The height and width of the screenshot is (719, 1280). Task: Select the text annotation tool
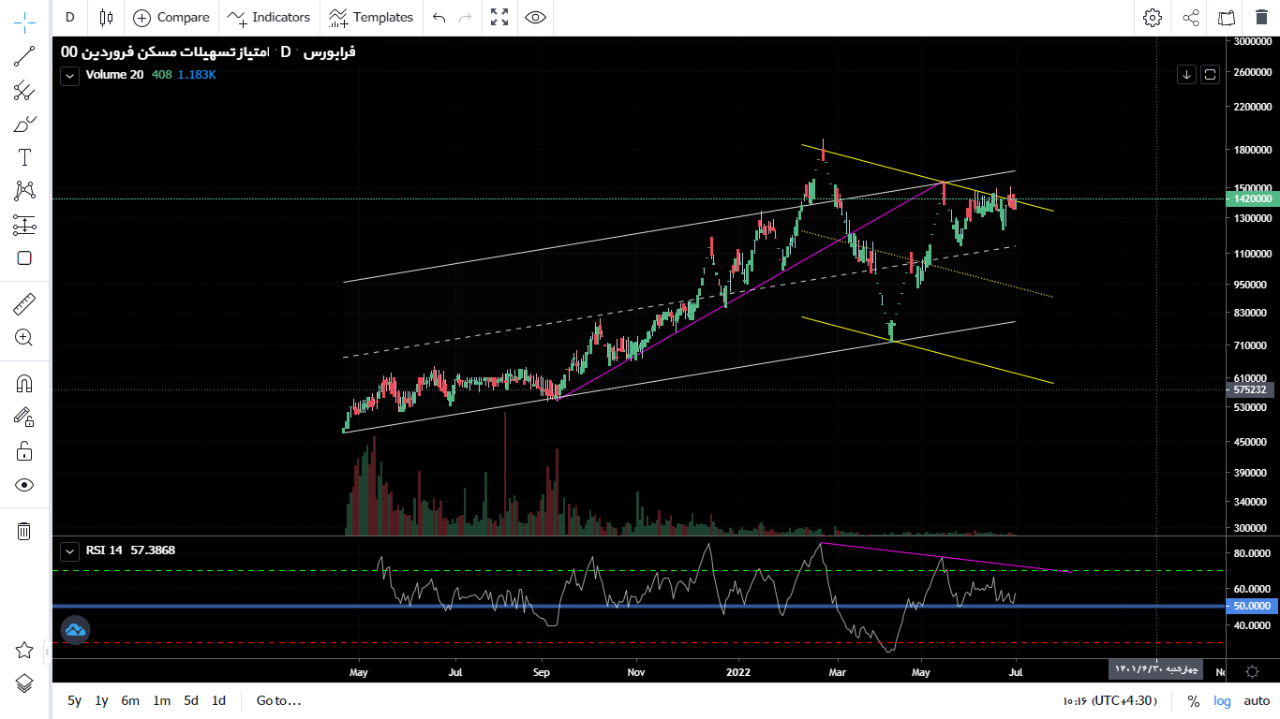[24, 157]
